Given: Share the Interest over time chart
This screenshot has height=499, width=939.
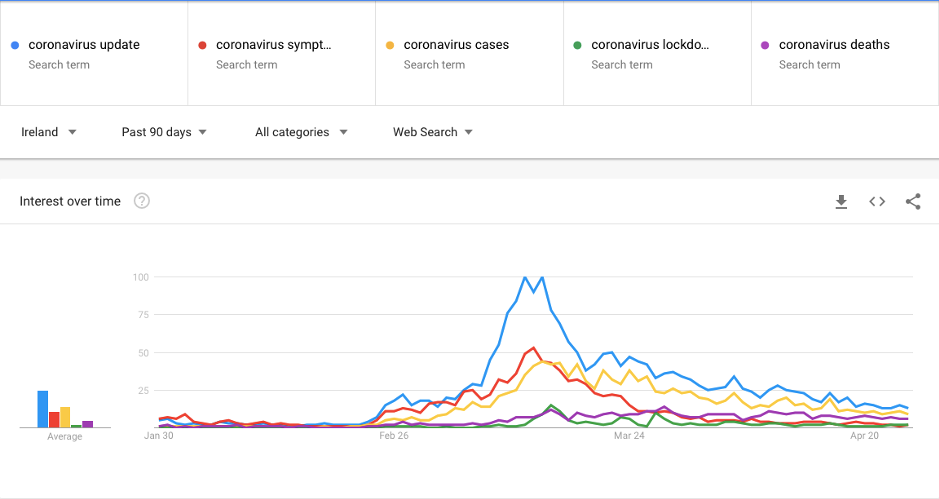Looking at the screenshot, I should 913,202.
